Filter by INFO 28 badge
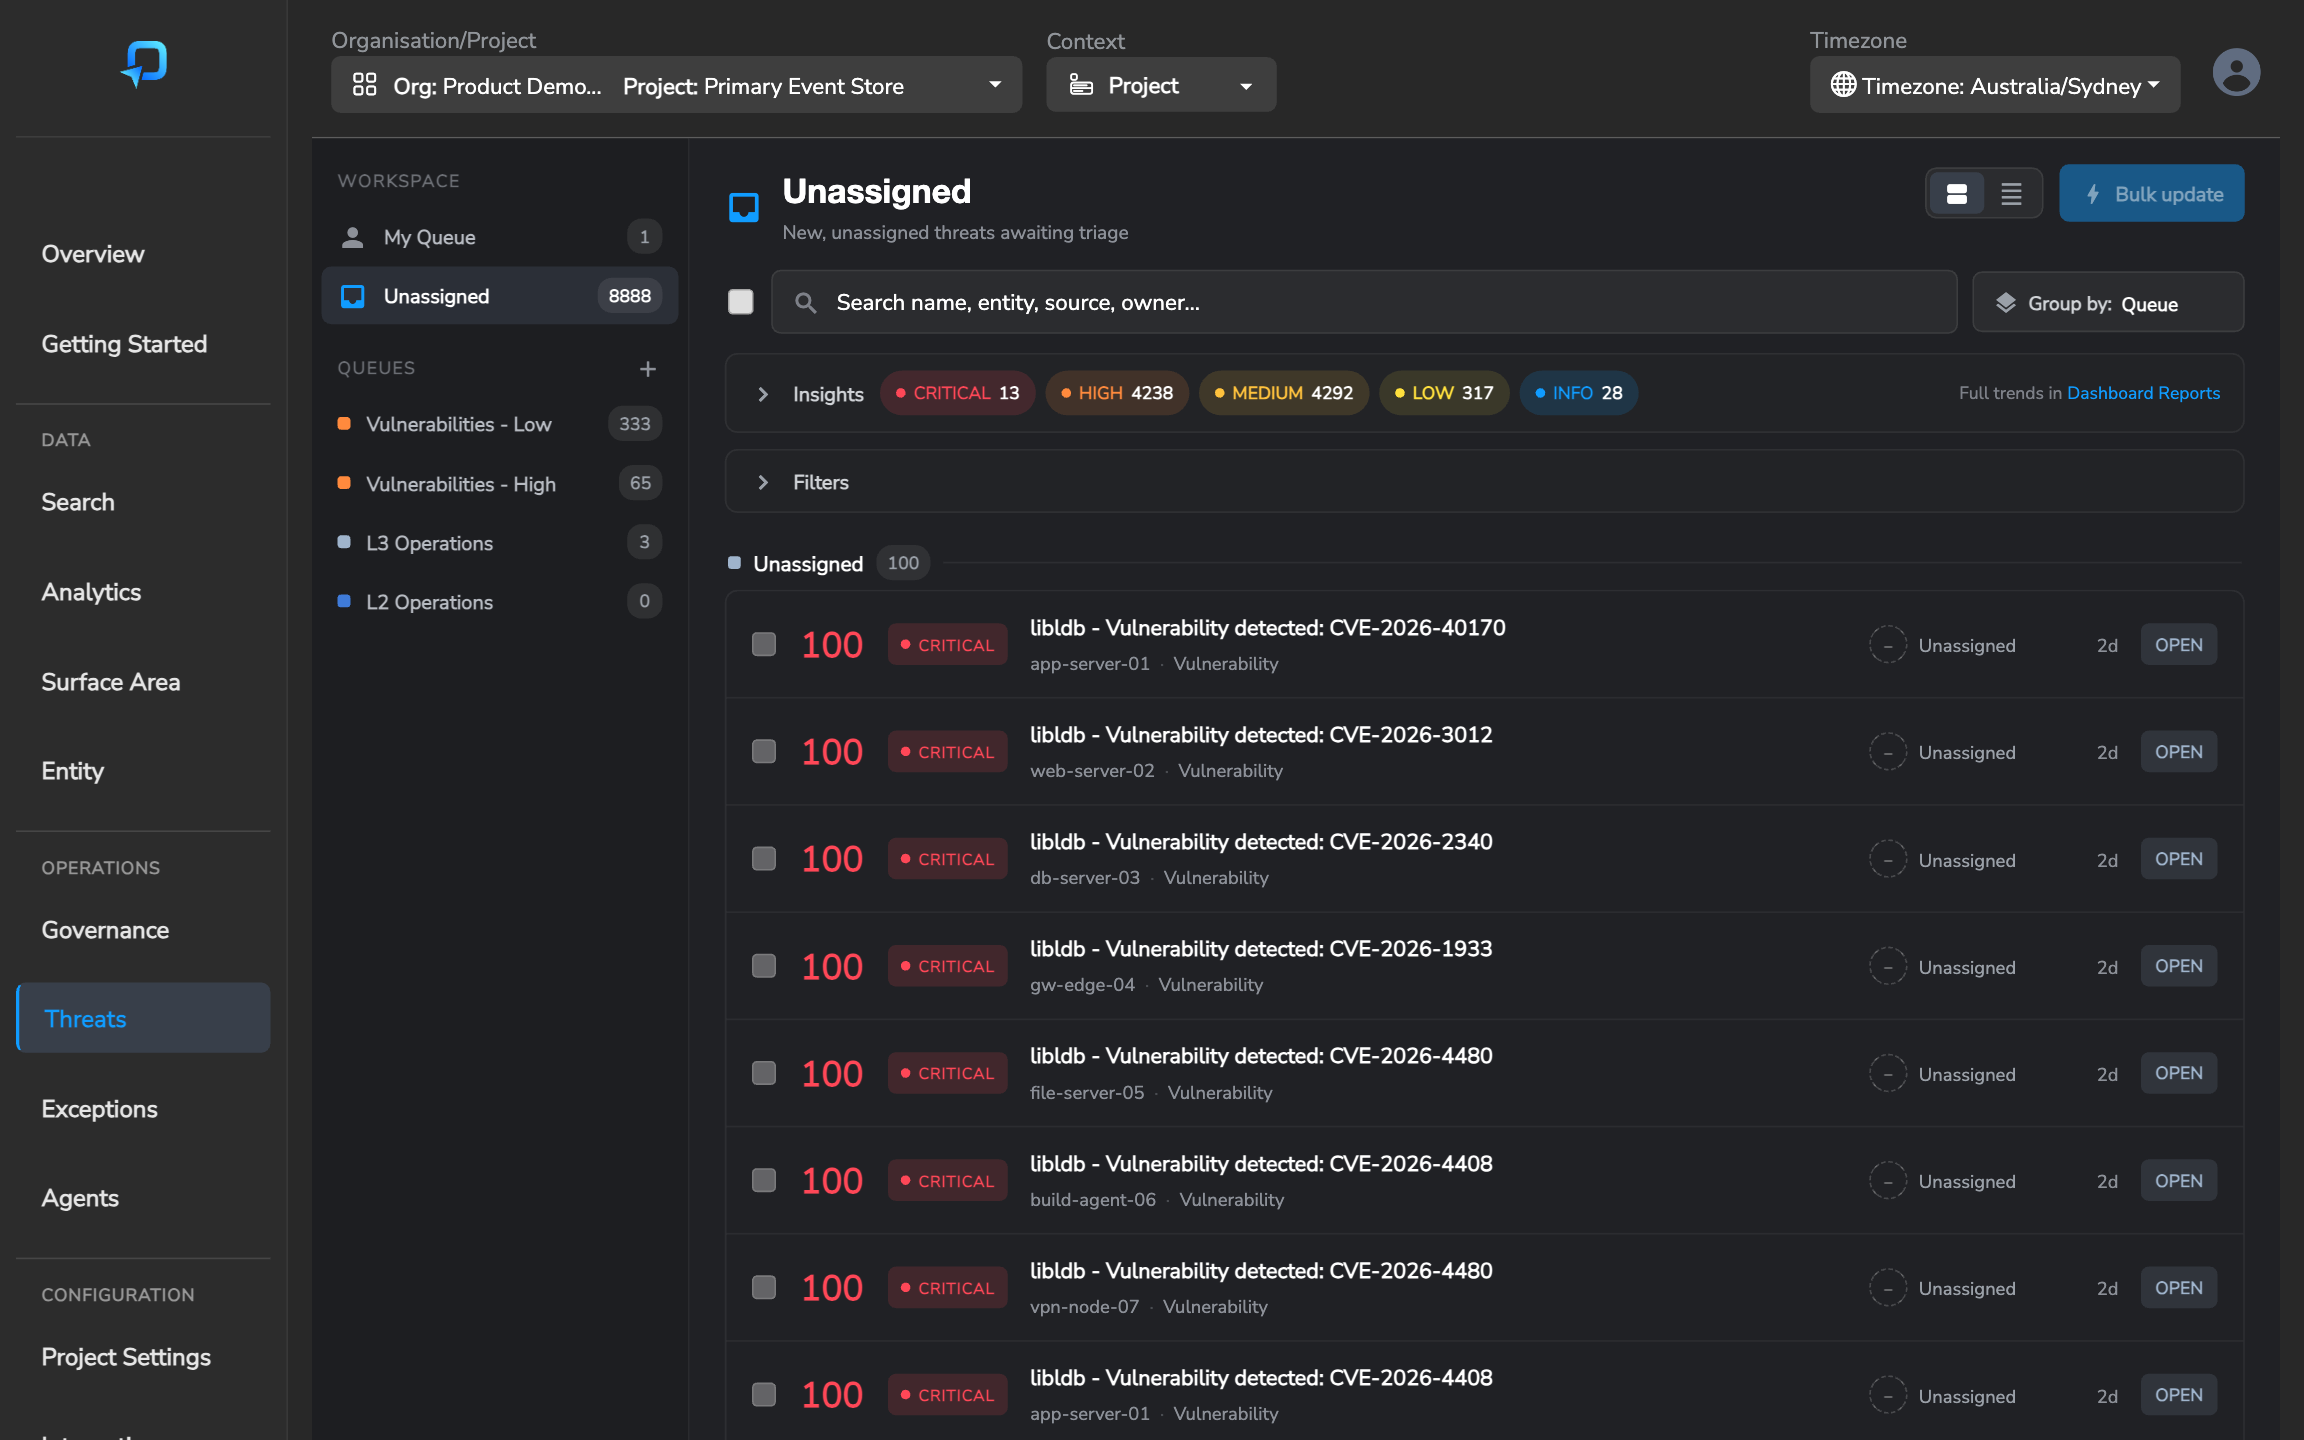The image size is (2304, 1440). 1578,393
